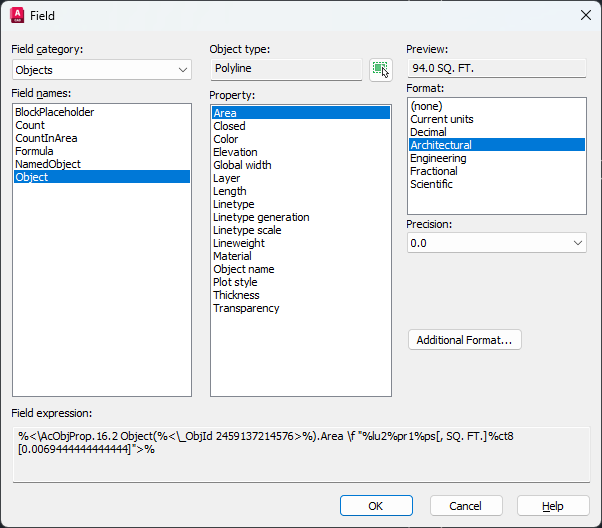Screen dimensions: 602x528
Task: Close the Field dialog
Action: [585, 15]
